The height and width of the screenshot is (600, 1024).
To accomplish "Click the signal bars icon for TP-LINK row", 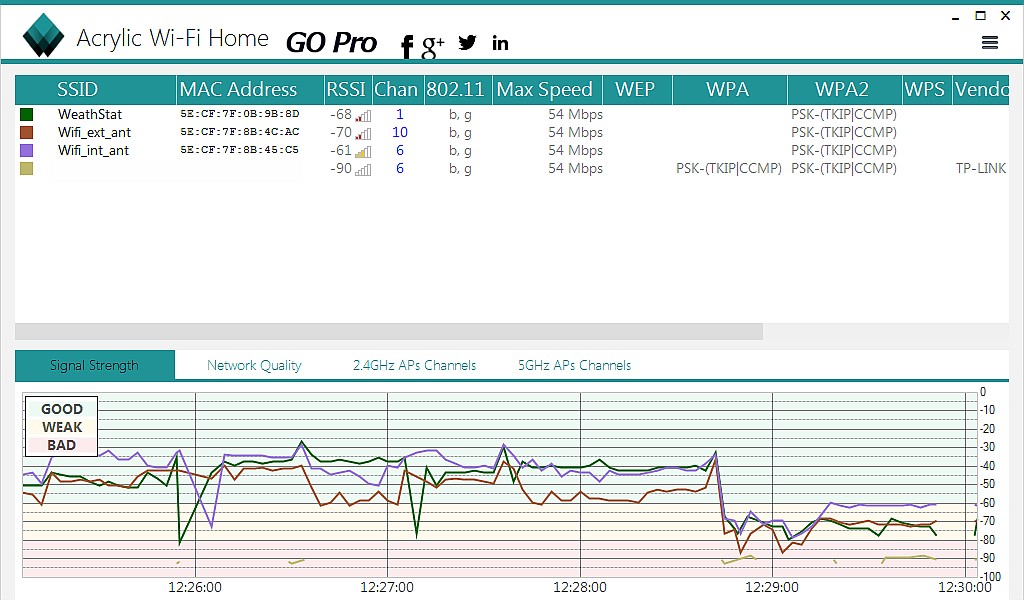I will pos(363,170).
